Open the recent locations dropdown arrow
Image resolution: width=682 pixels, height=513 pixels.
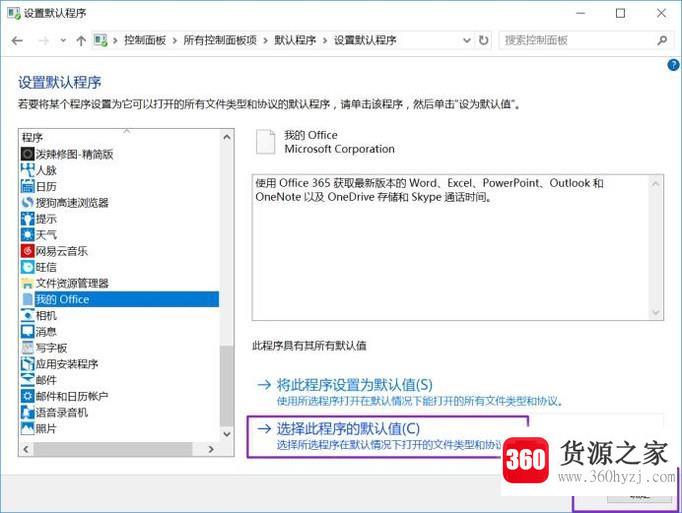(x=63, y=41)
